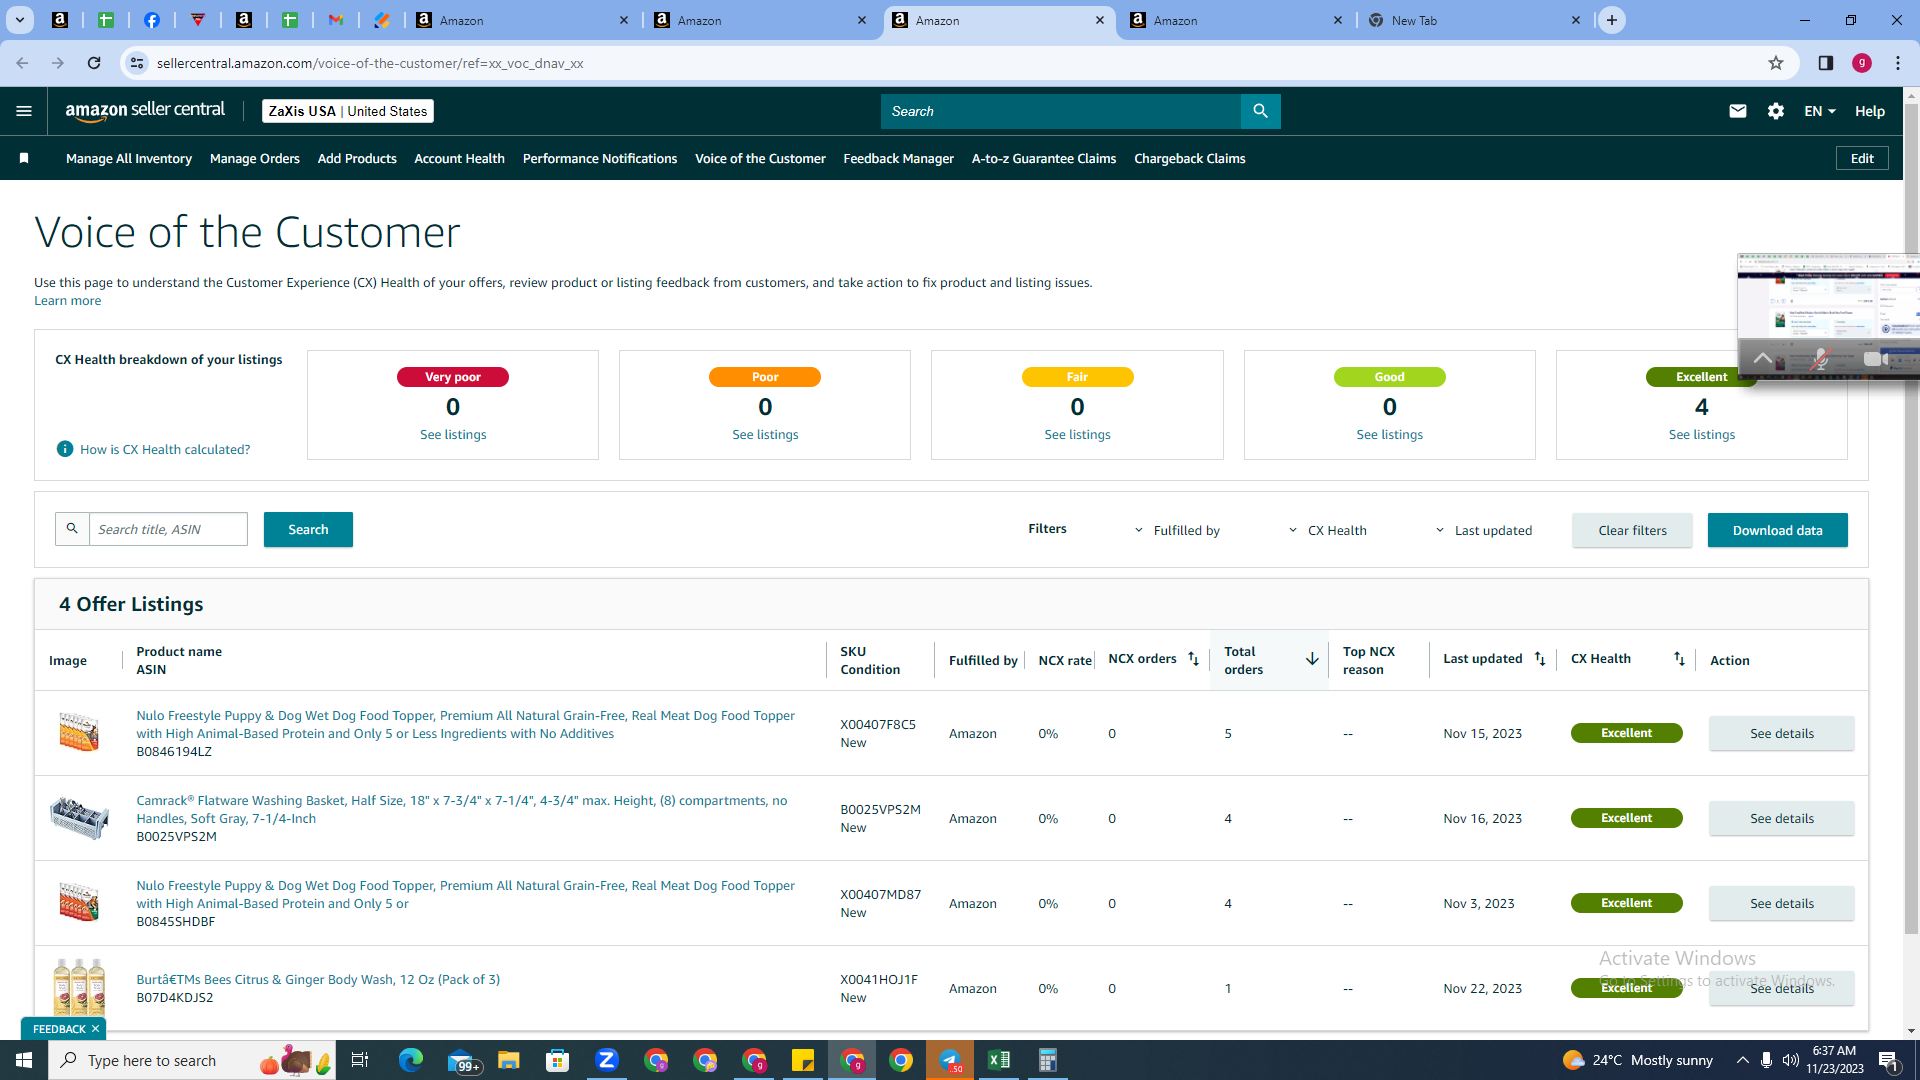
Task: Click the Search title, ASIN input field
Action: pyautogui.click(x=168, y=529)
